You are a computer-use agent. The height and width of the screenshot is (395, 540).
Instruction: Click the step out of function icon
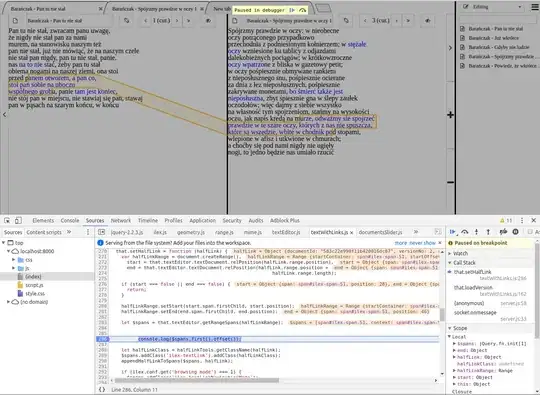pos(488,232)
